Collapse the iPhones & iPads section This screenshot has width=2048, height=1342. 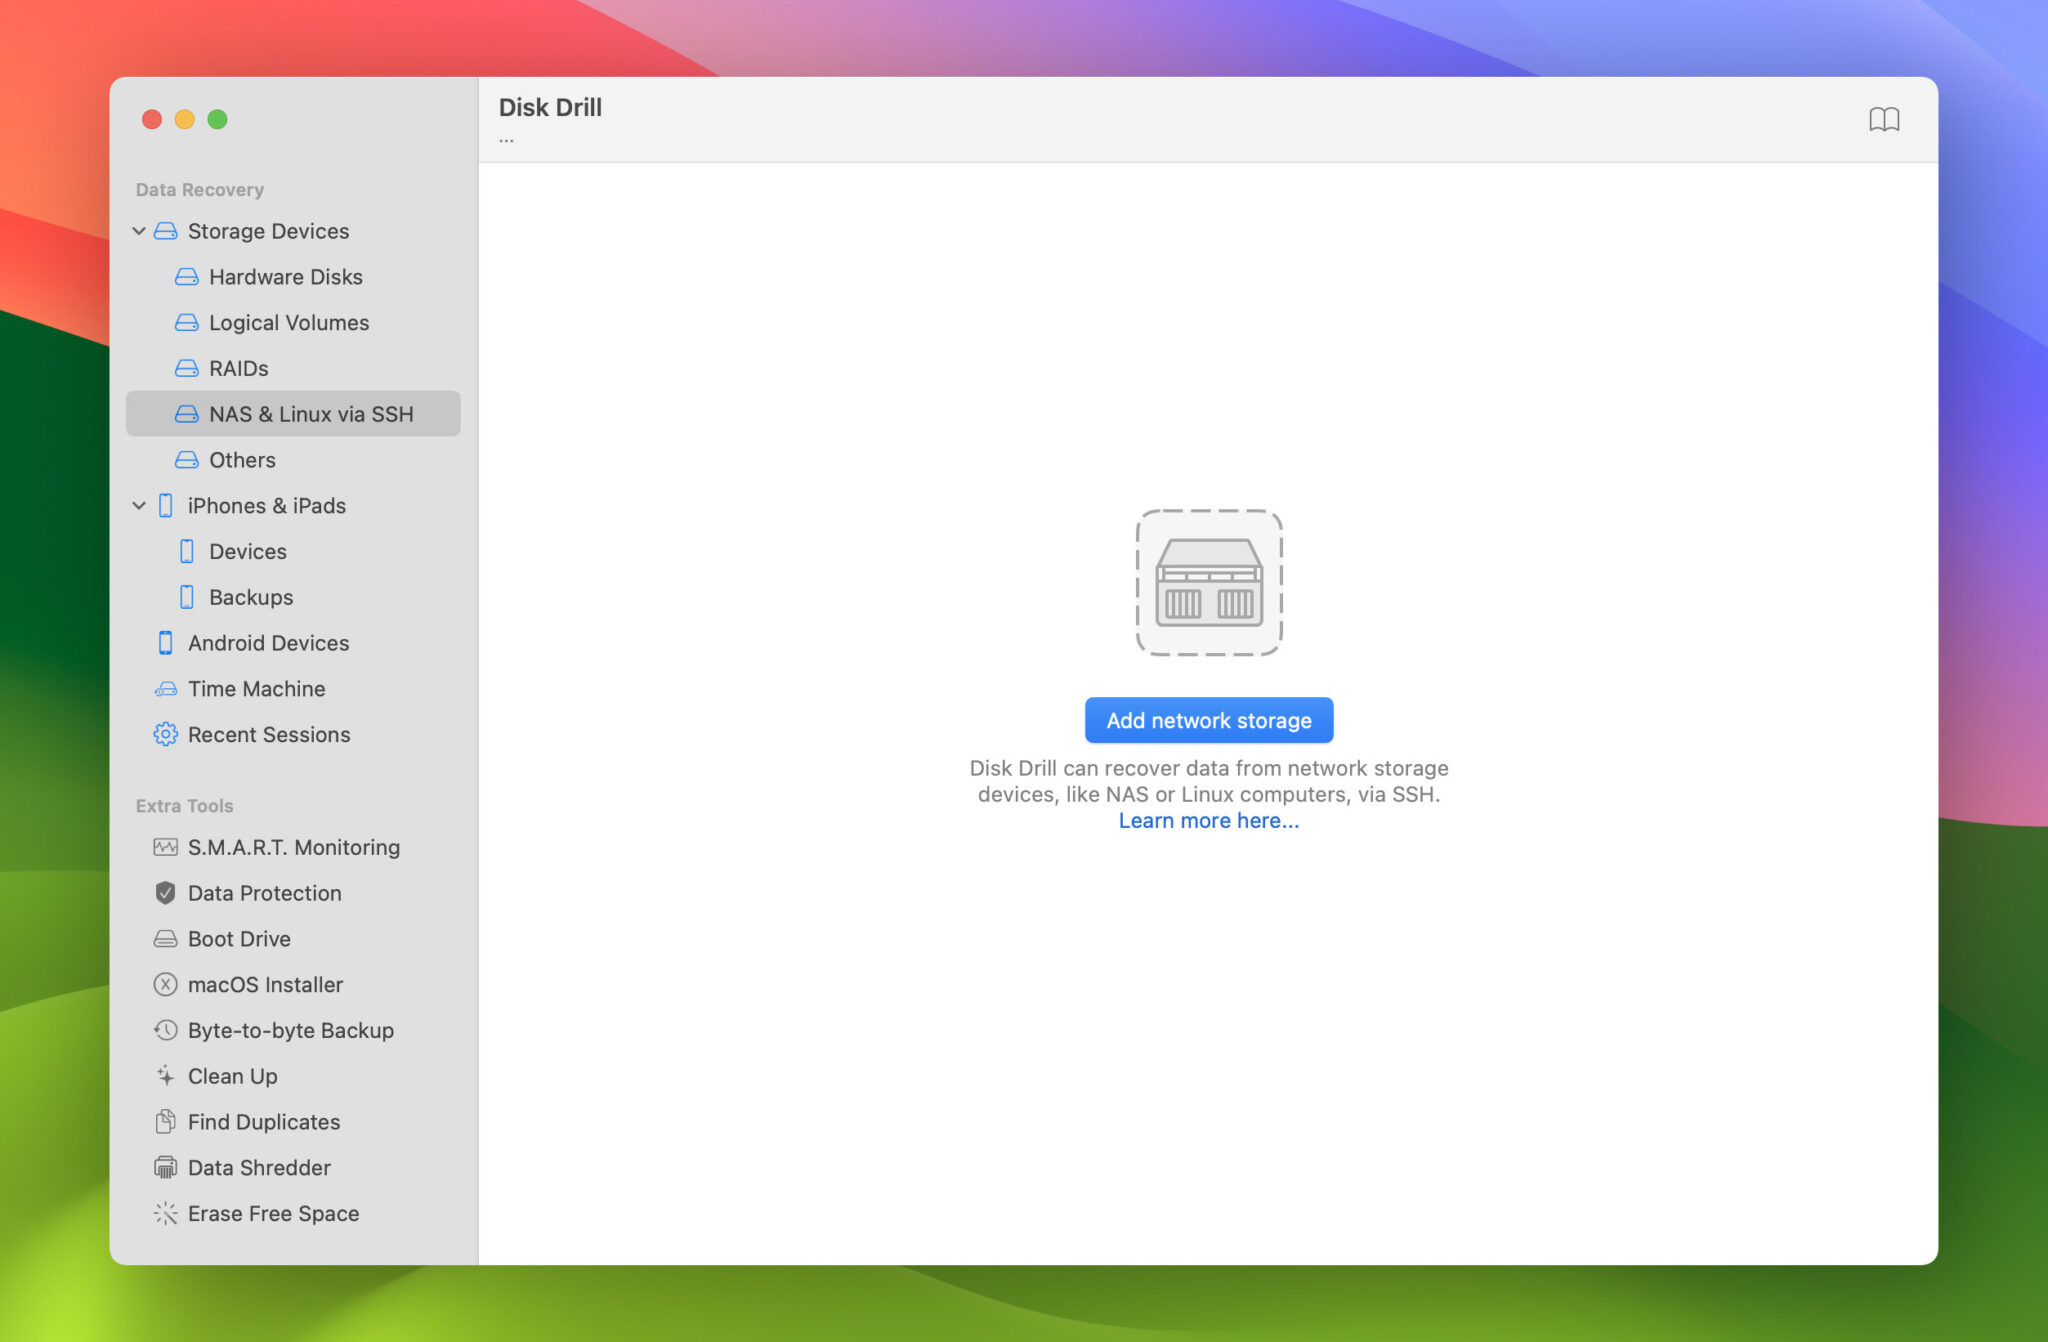point(139,505)
